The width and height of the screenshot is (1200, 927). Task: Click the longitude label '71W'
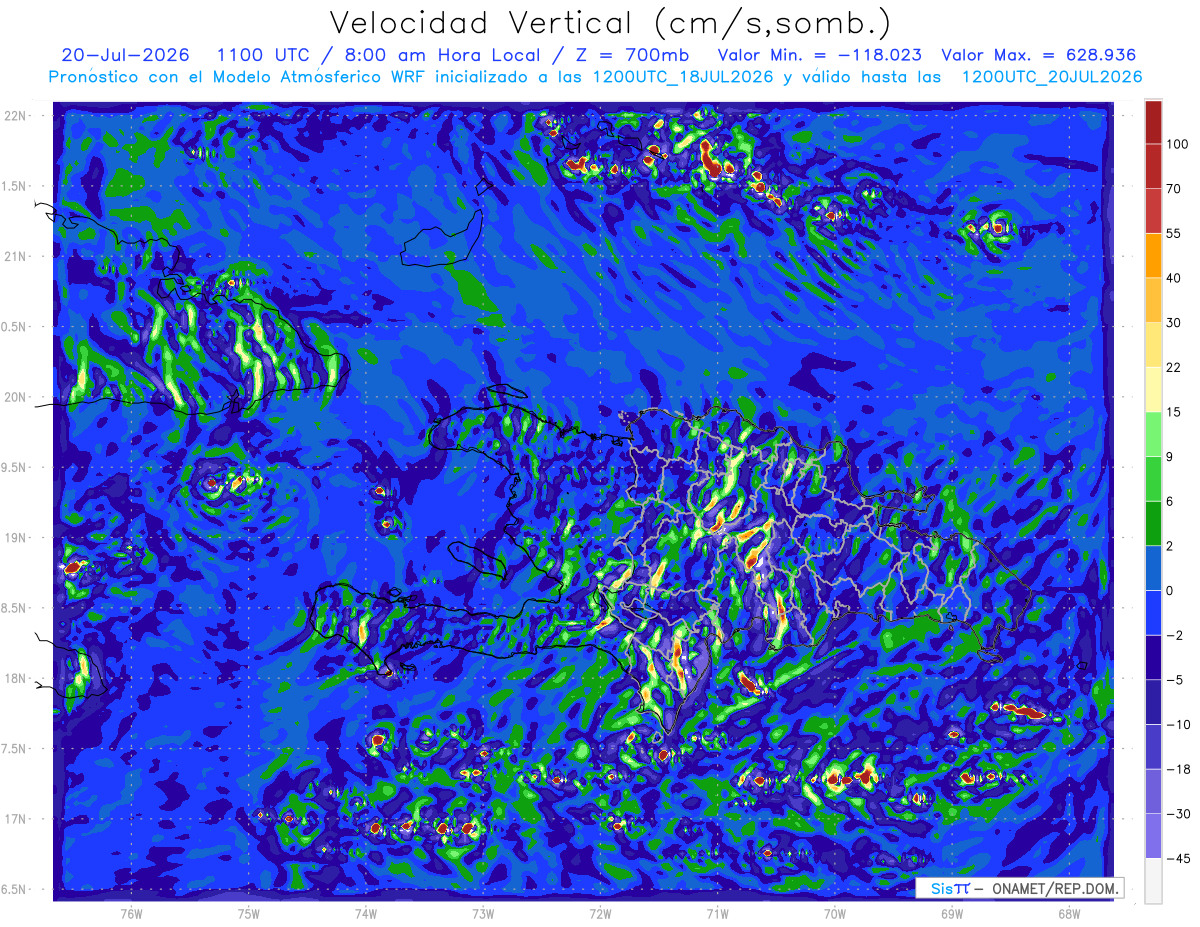point(717,912)
